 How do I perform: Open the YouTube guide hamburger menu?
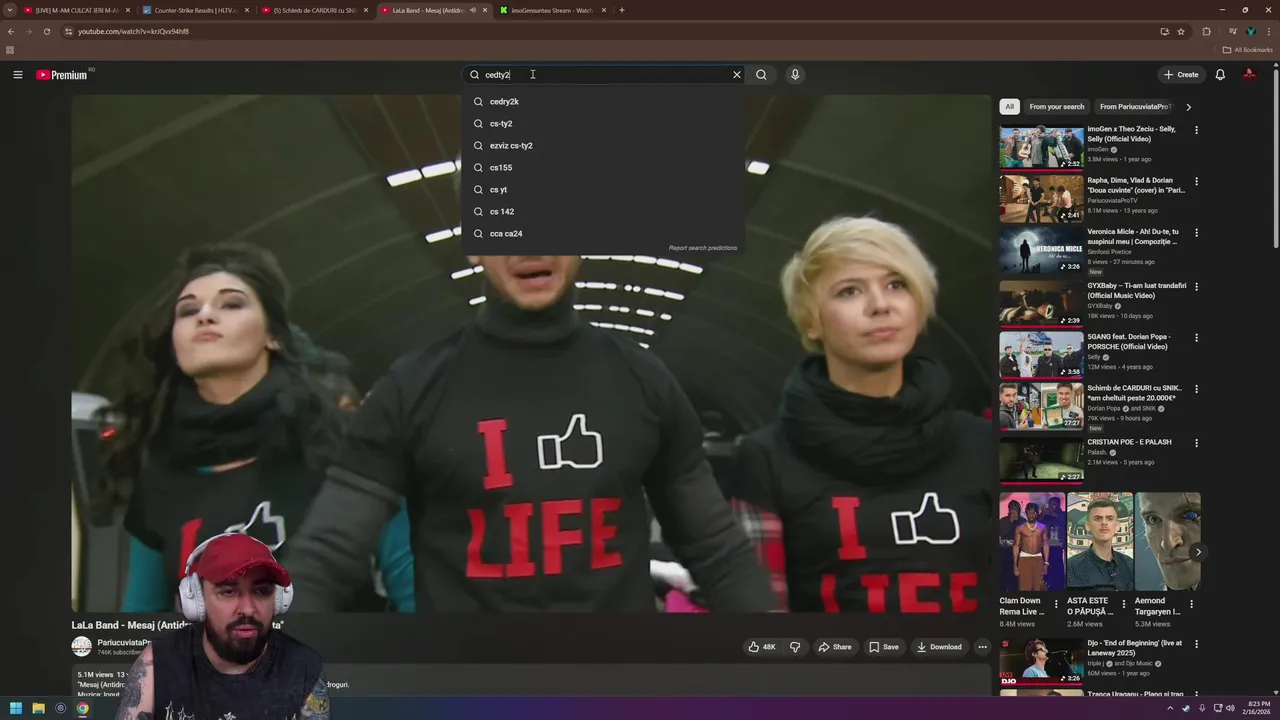pos(17,74)
